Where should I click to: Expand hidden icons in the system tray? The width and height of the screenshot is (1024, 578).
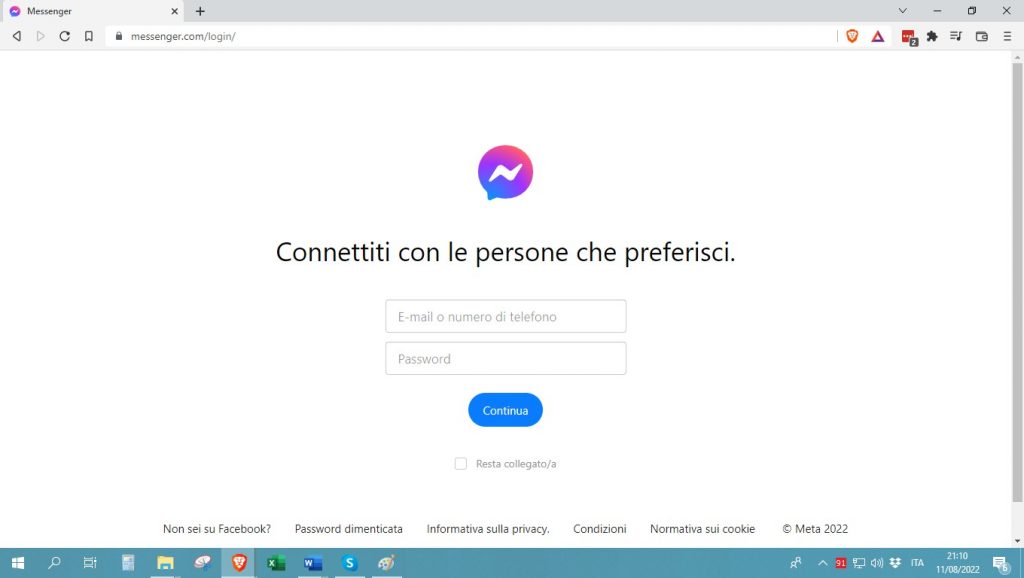pos(823,563)
